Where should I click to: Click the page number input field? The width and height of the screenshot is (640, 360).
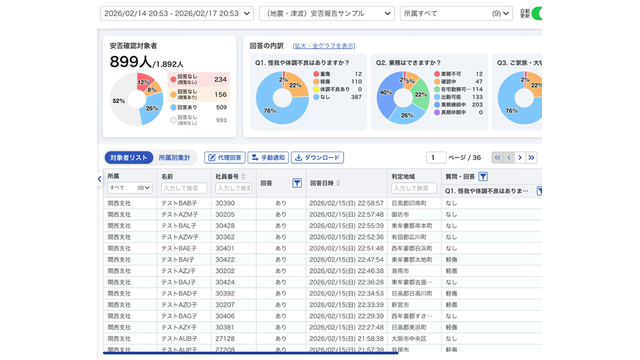[x=436, y=158]
